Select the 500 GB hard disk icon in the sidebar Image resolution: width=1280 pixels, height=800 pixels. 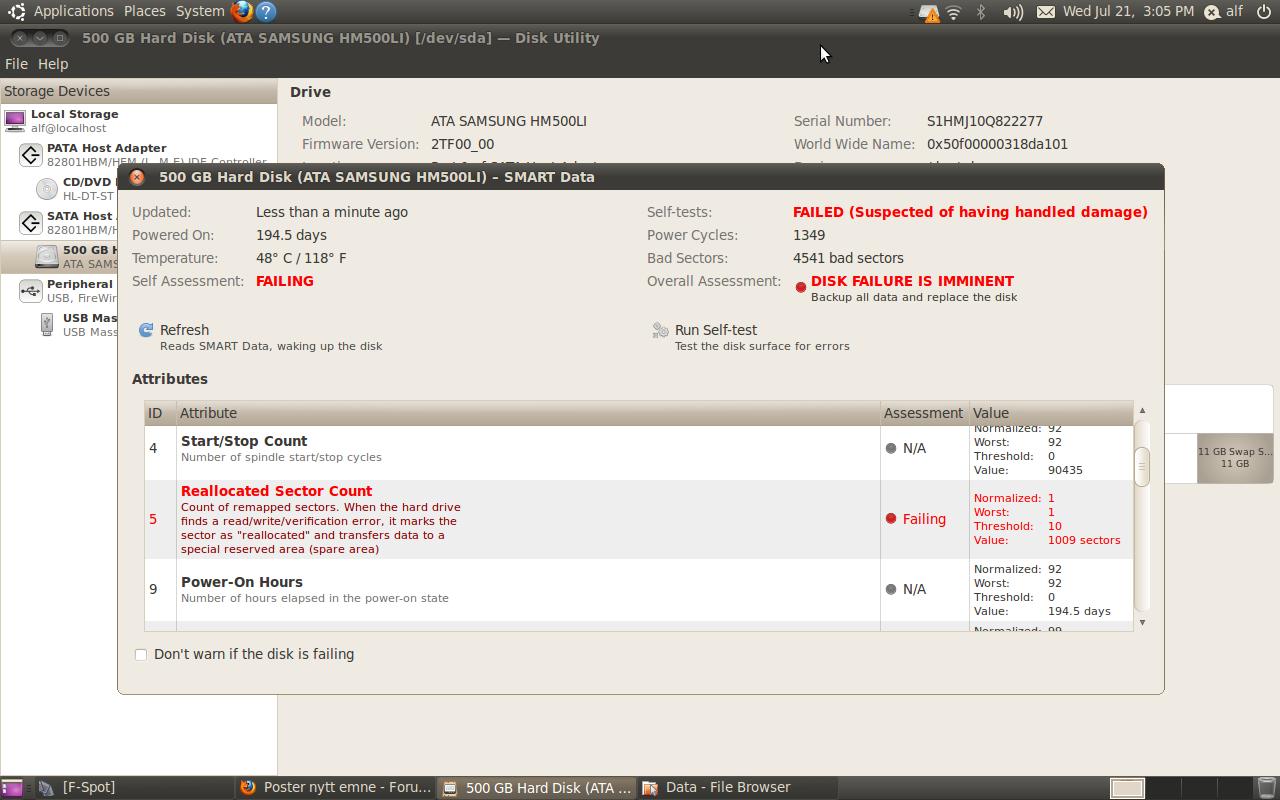[47, 257]
